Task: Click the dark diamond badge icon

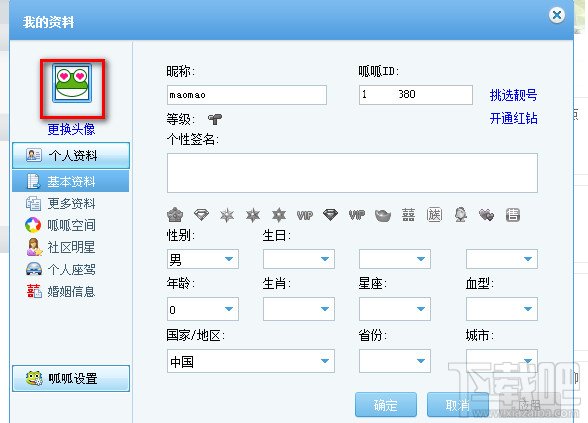Action: [330, 215]
